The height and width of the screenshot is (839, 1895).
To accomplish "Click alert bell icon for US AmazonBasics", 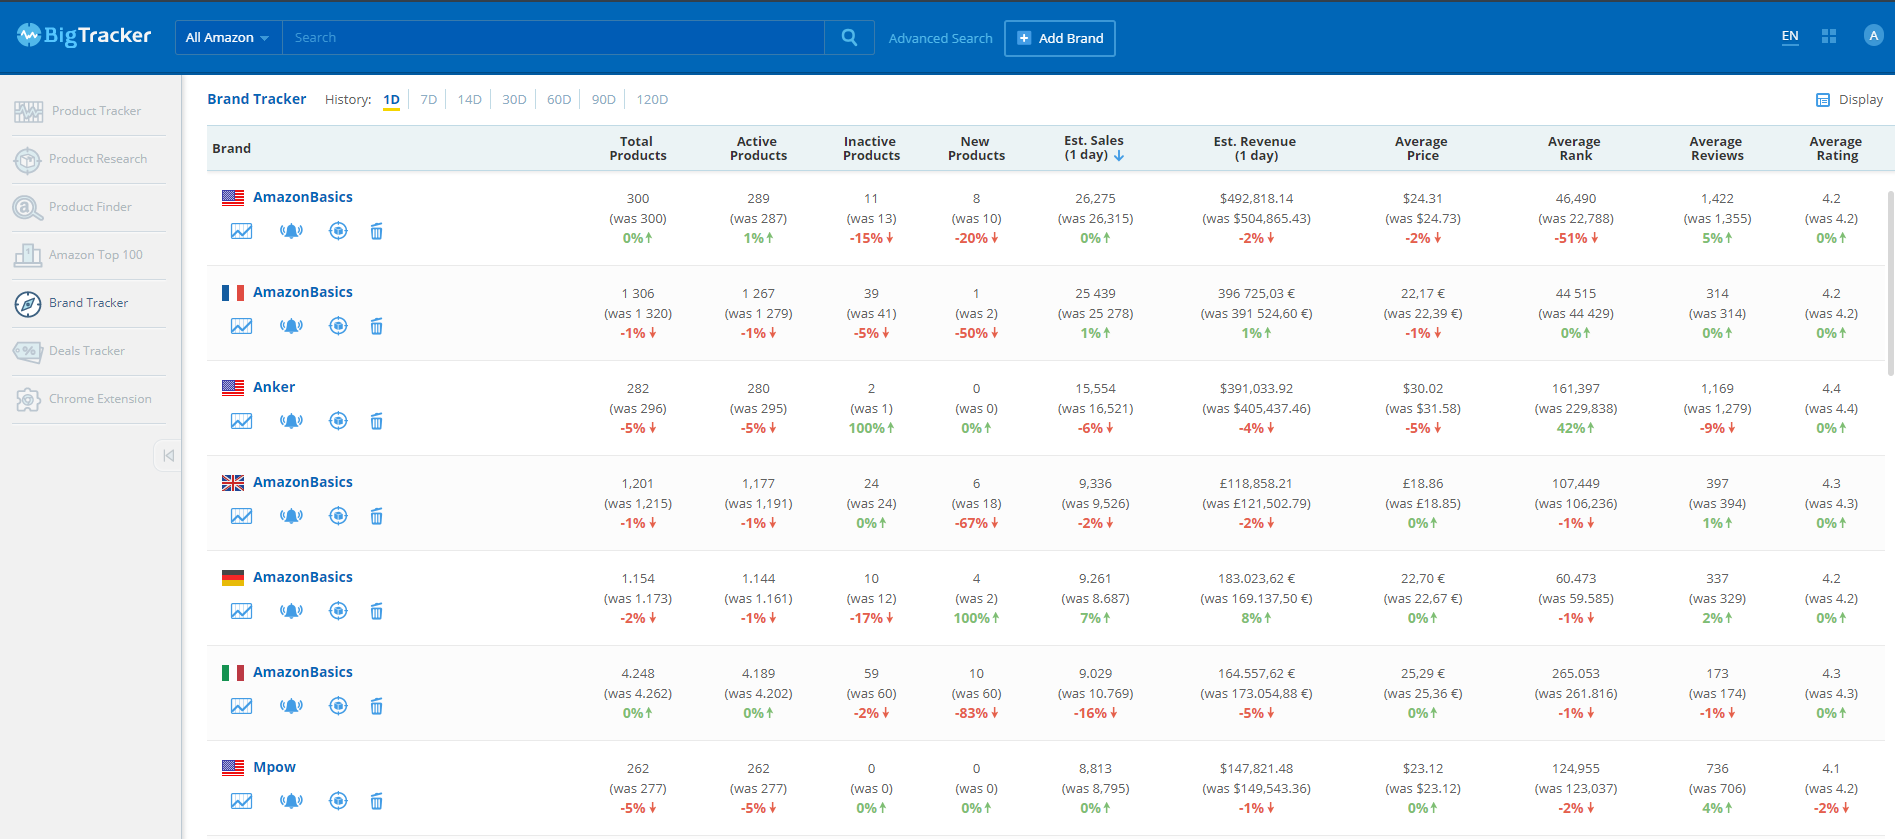I will point(291,231).
